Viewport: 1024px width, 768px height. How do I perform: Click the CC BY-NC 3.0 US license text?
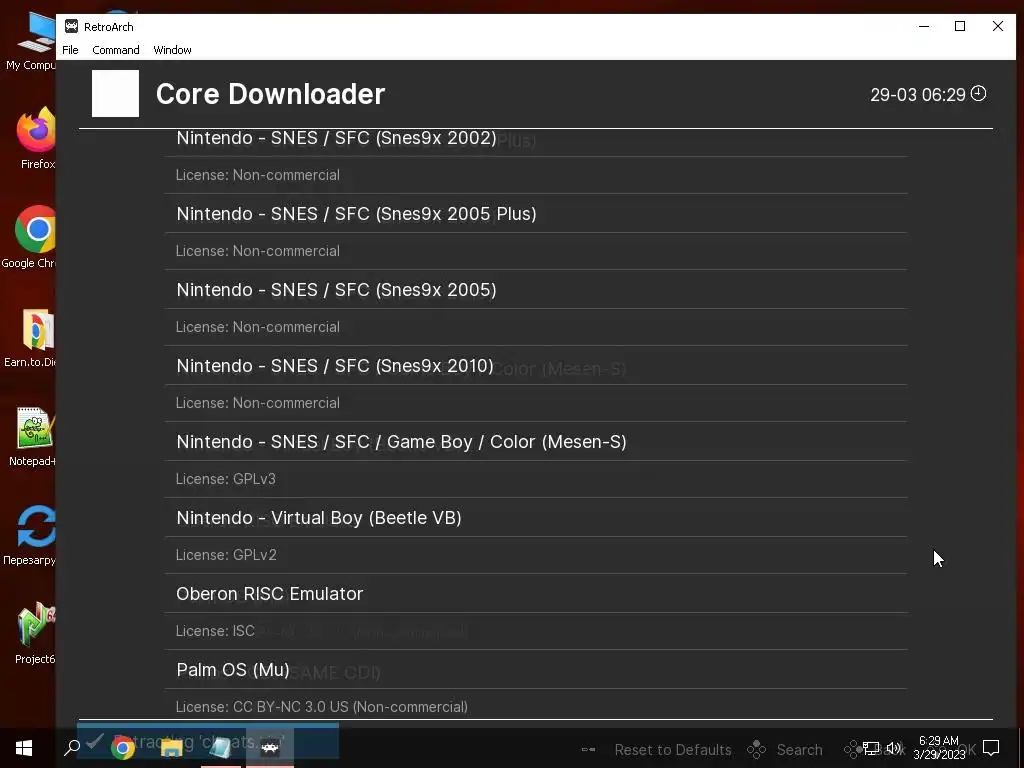click(x=321, y=707)
